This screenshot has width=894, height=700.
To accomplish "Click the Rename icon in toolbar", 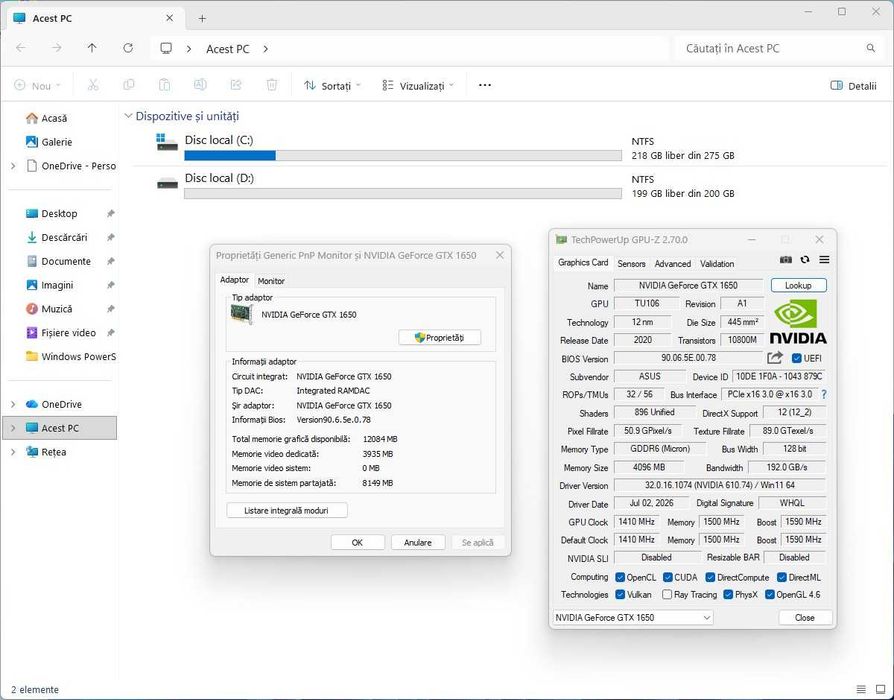I will click(200, 86).
